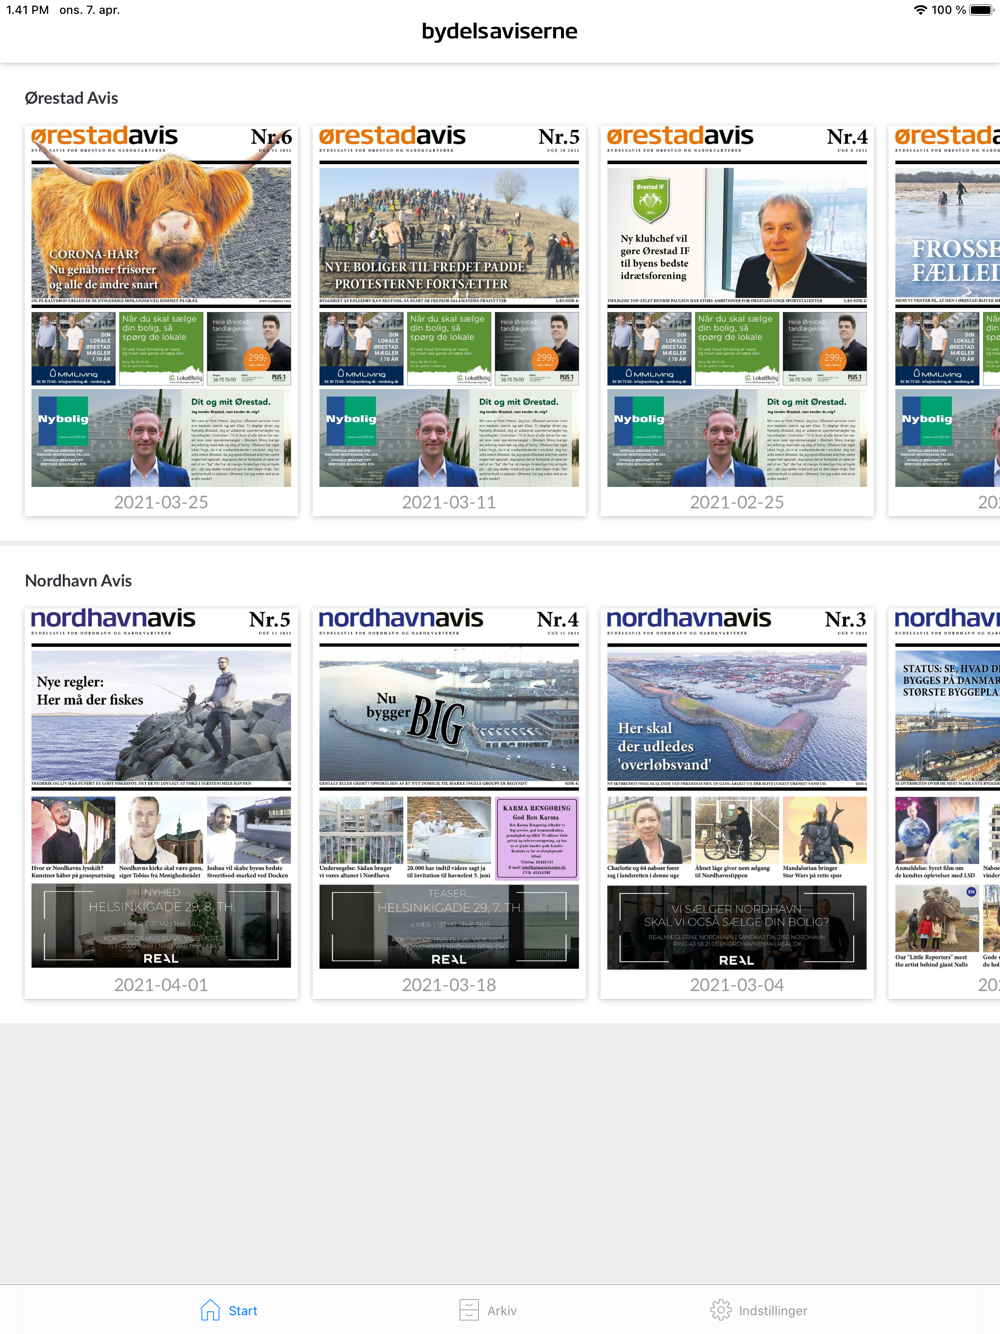Tap the bydelsaviserne title

499,31
